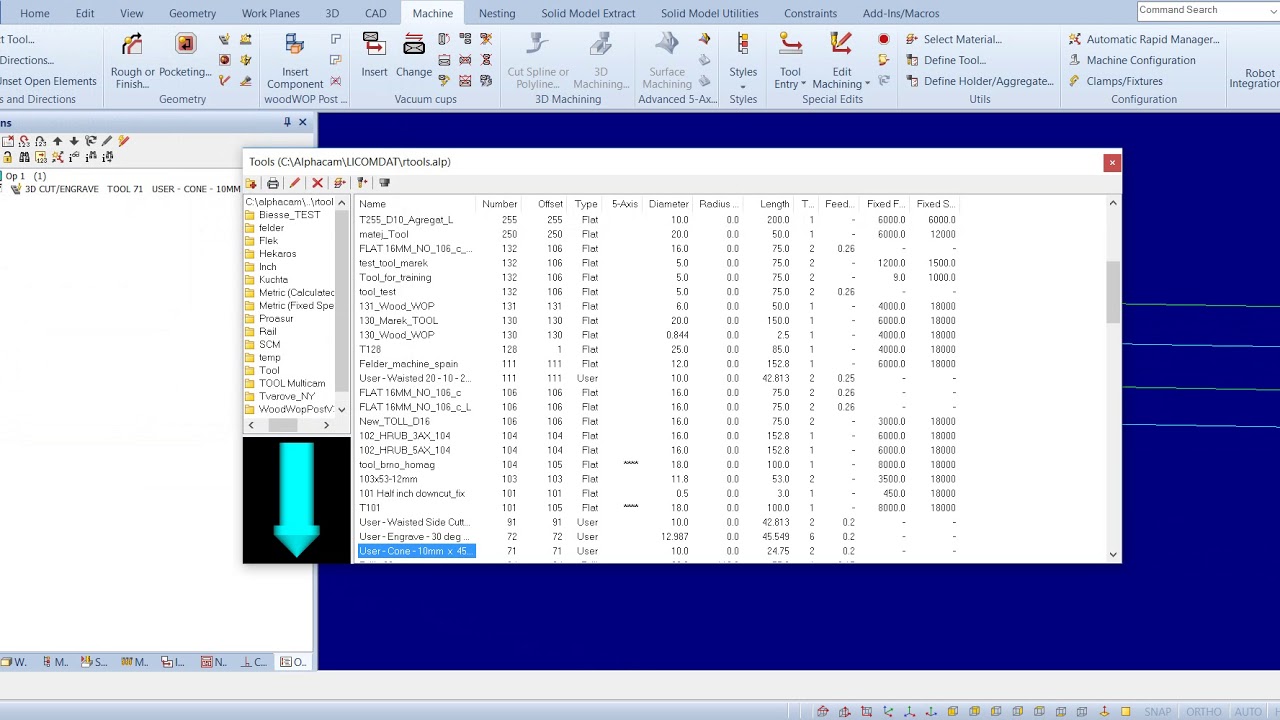Viewport: 1280px width, 720px height.
Task: Open Machine Configuration
Action: click(1131, 60)
